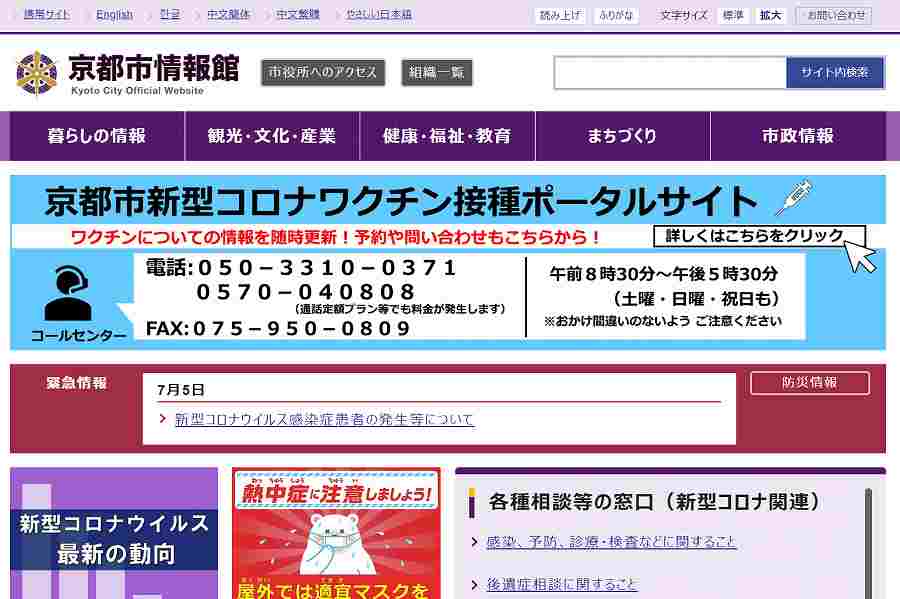This screenshot has height=599, width=900.
Task: Click the call center operator icon
Action: pos(68,293)
